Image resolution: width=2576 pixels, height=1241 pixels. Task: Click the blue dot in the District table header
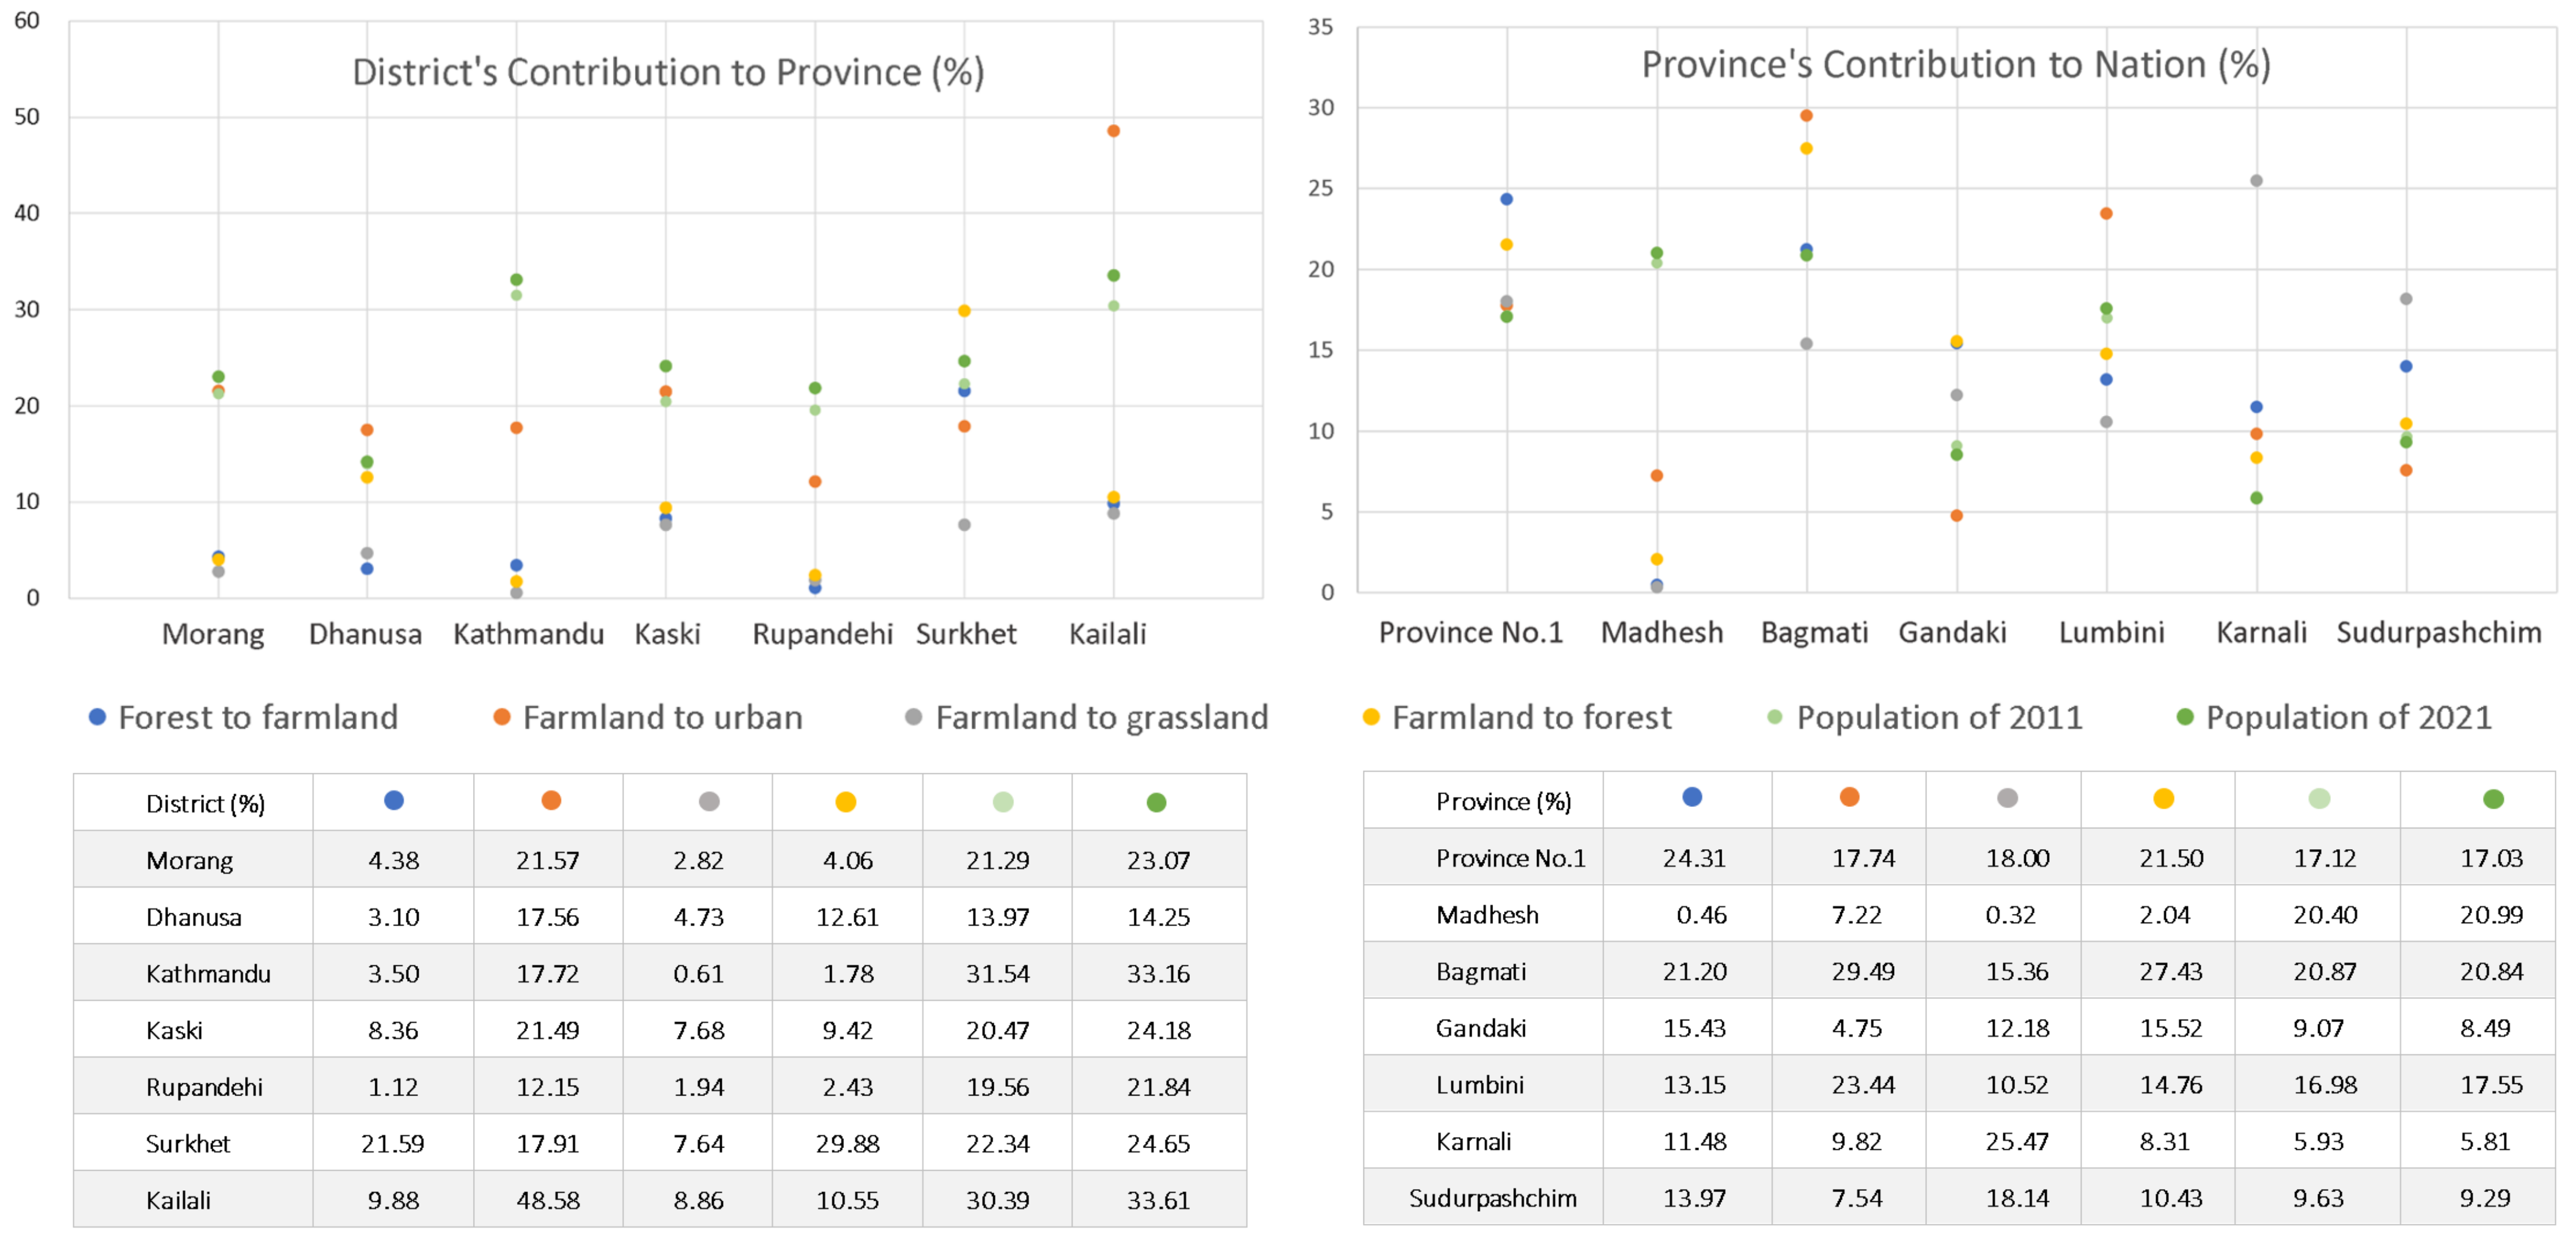(394, 800)
